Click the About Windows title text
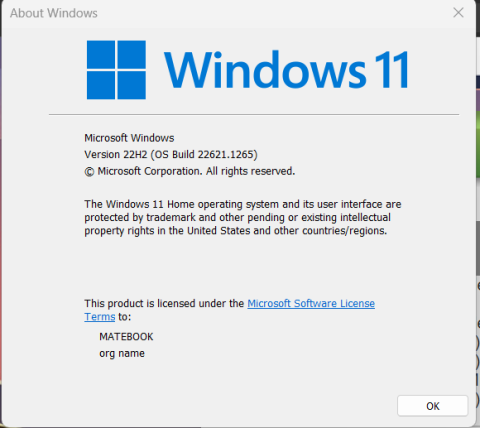 click(54, 13)
